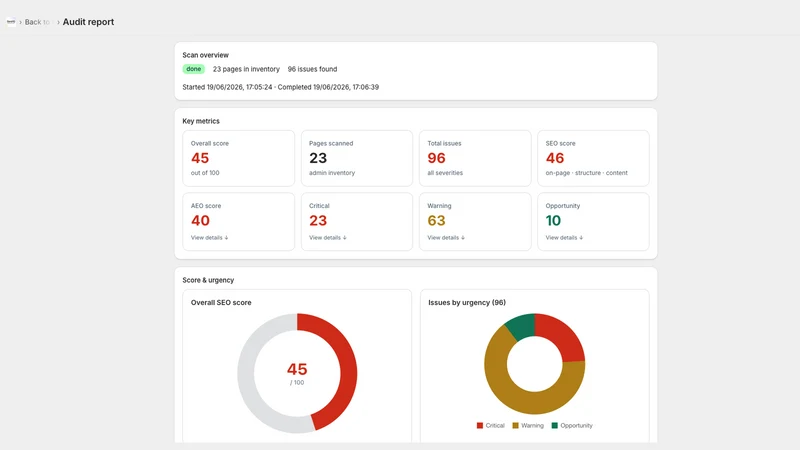The height and width of the screenshot is (450, 800).
Task: Click the 'admin inventory' caption
Action: [332, 173]
